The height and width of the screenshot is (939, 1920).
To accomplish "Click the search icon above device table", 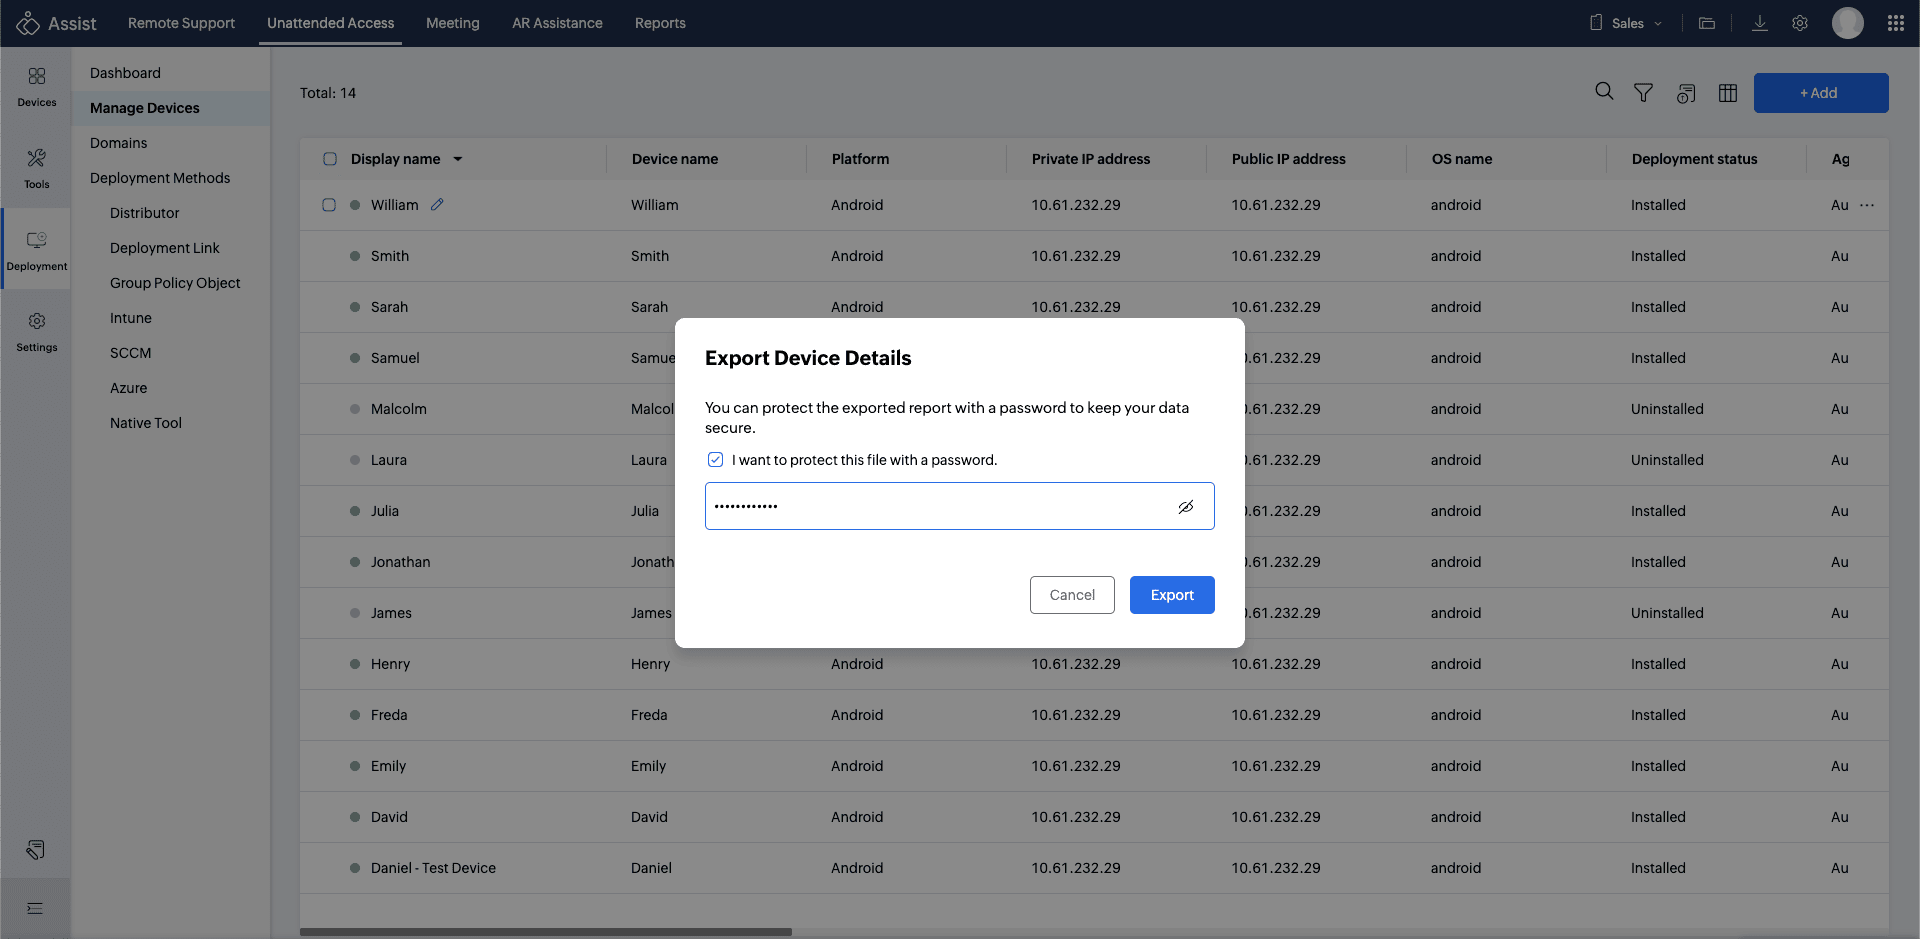I will [x=1604, y=92].
